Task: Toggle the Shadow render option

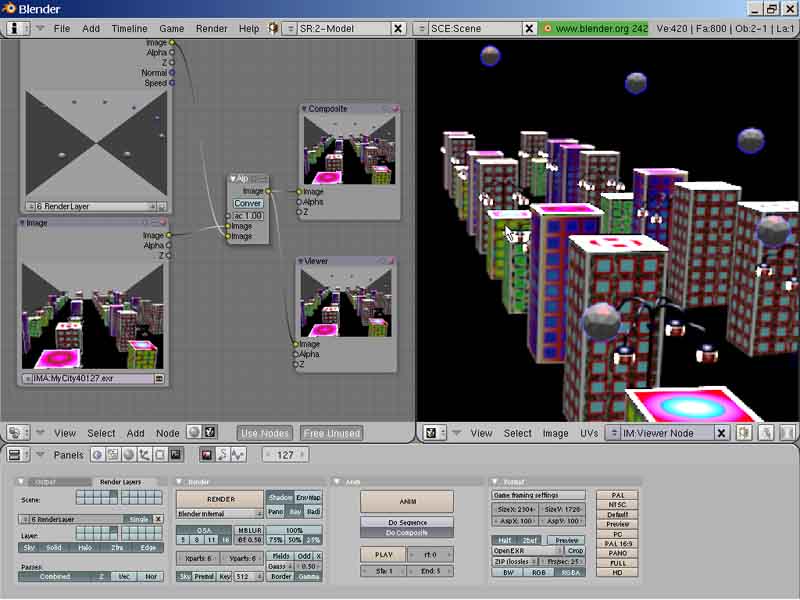Action: (x=280, y=497)
